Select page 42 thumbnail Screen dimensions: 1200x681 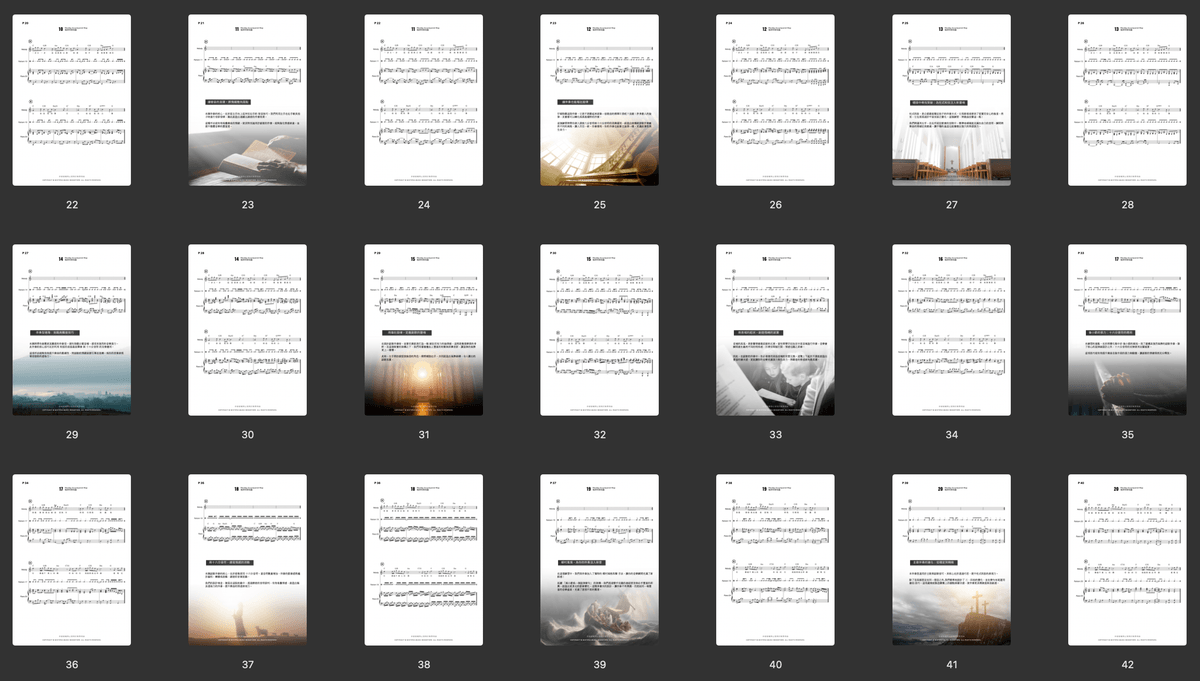[1128, 559]
